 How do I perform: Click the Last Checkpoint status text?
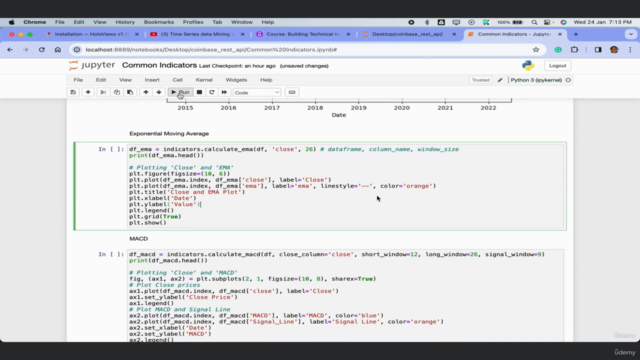(237, 66)
